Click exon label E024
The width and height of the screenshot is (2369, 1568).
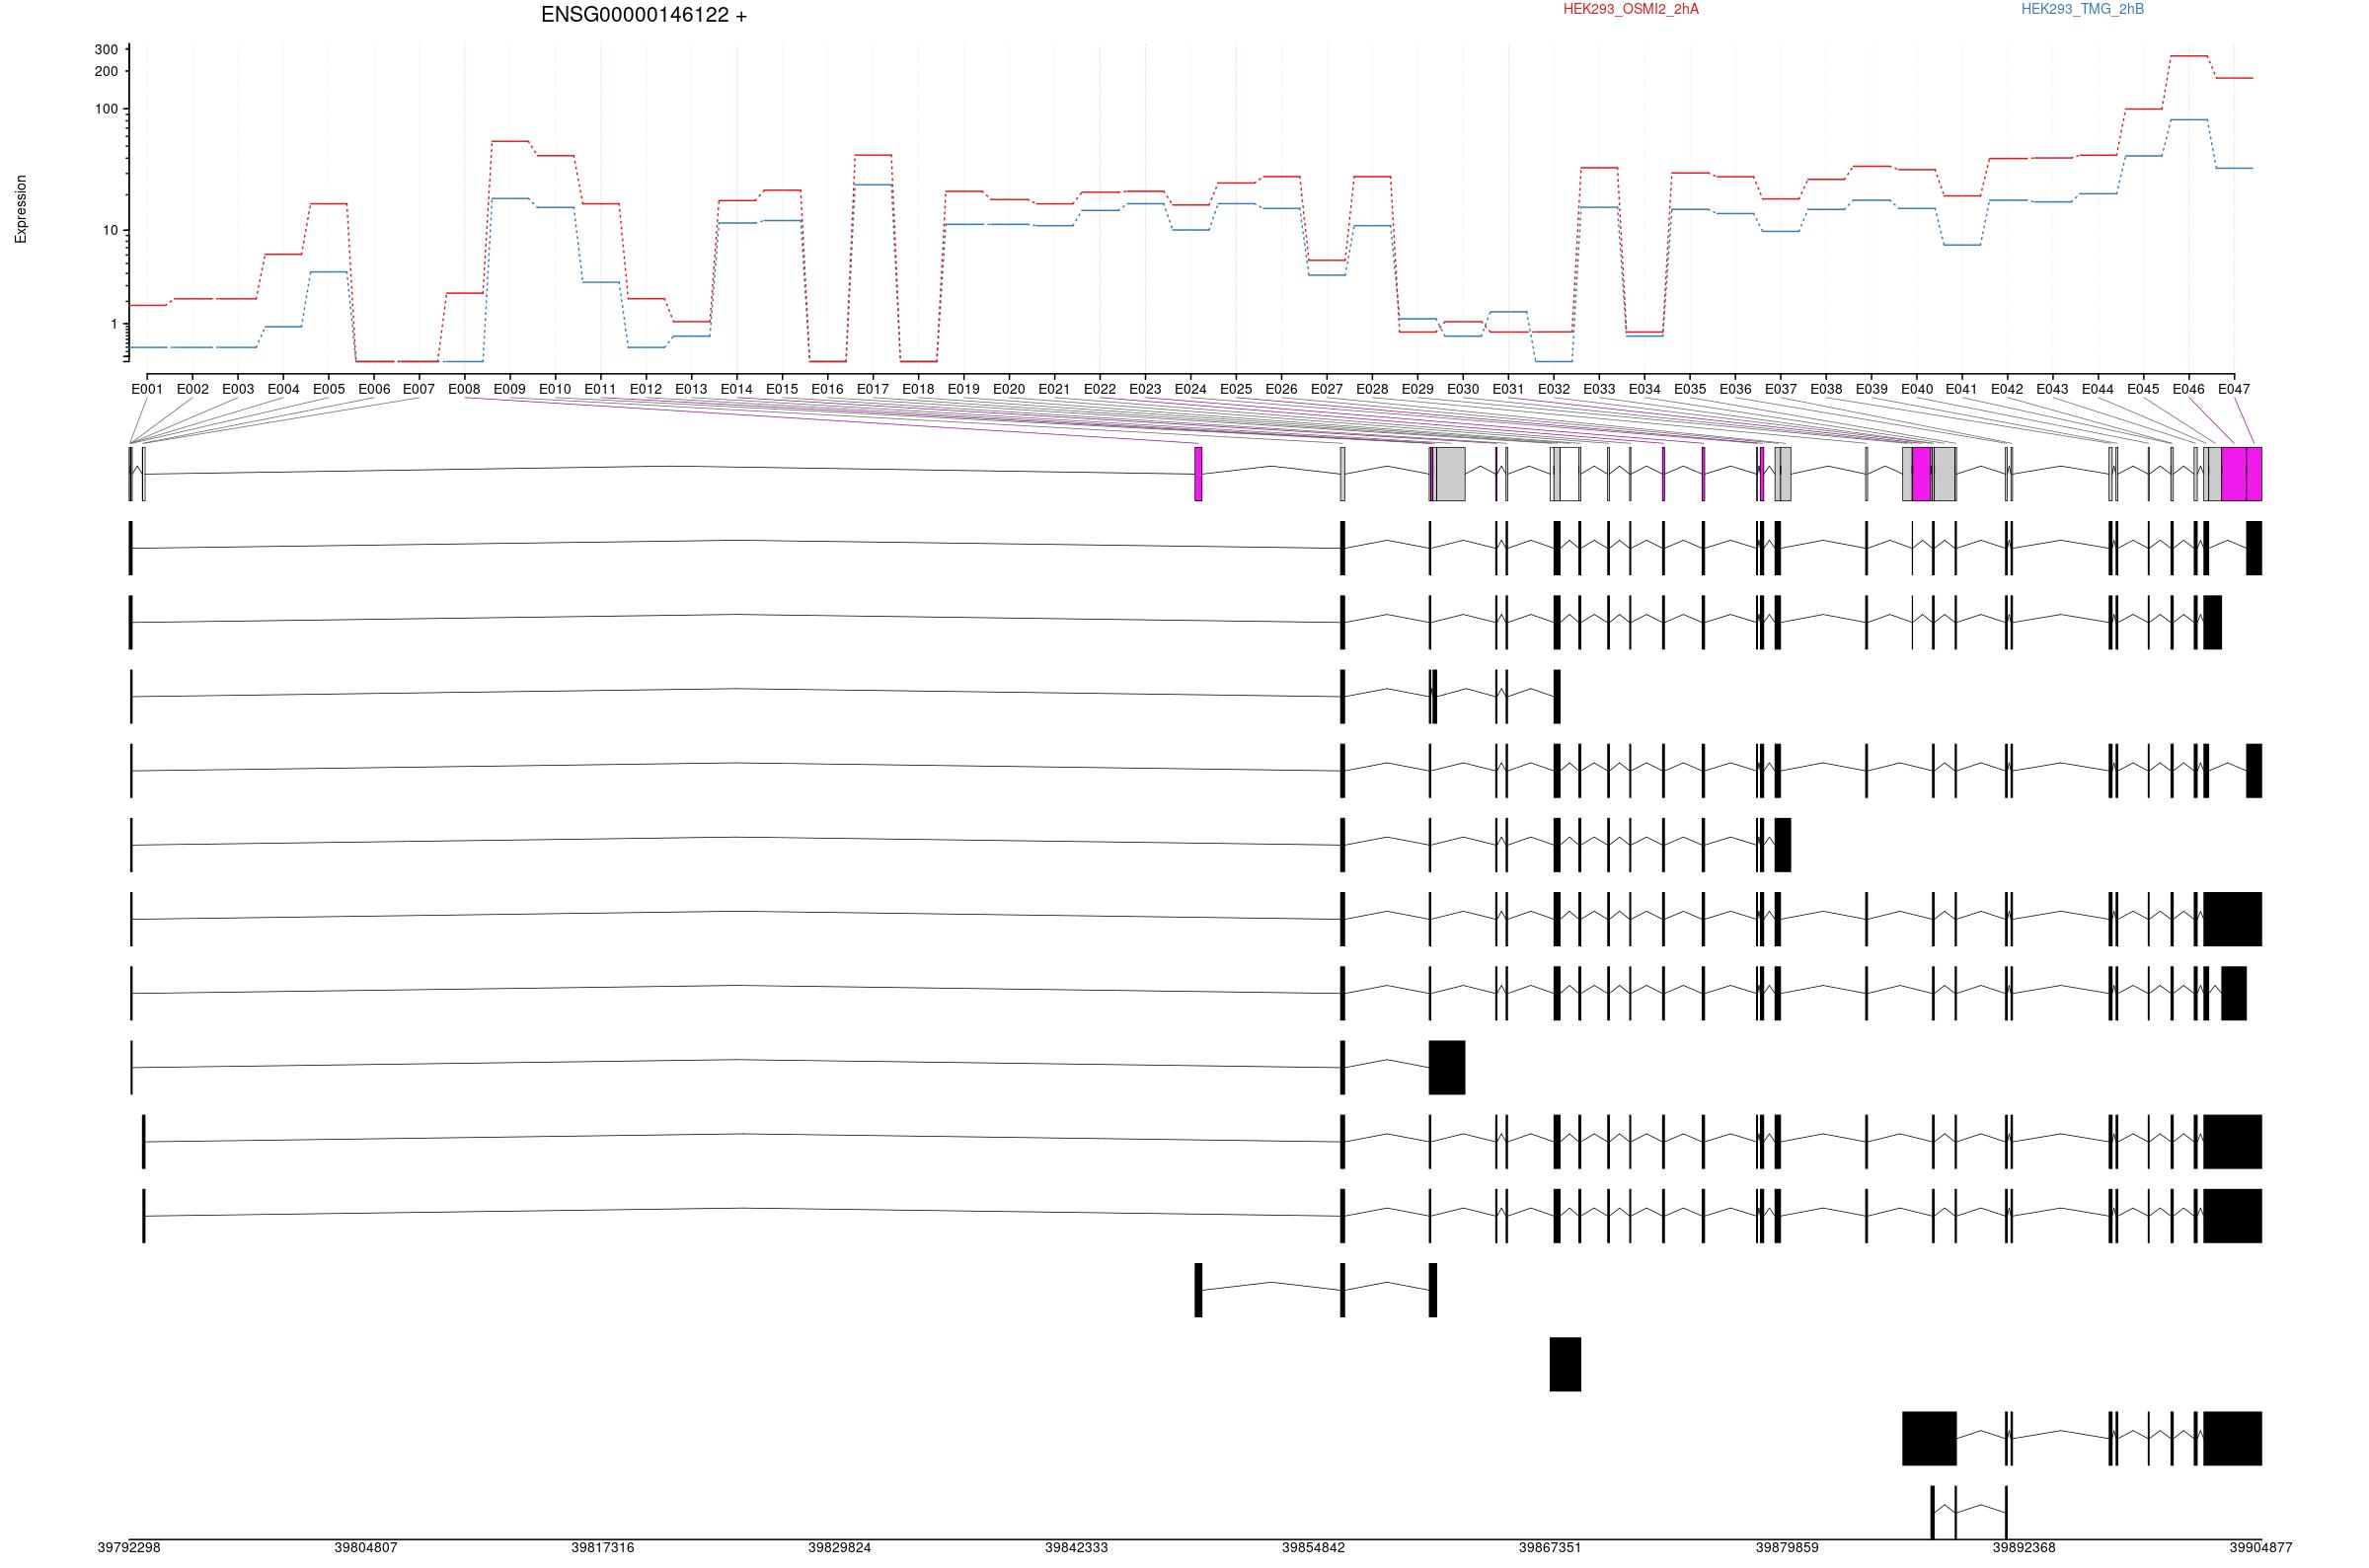point(1190,389)
